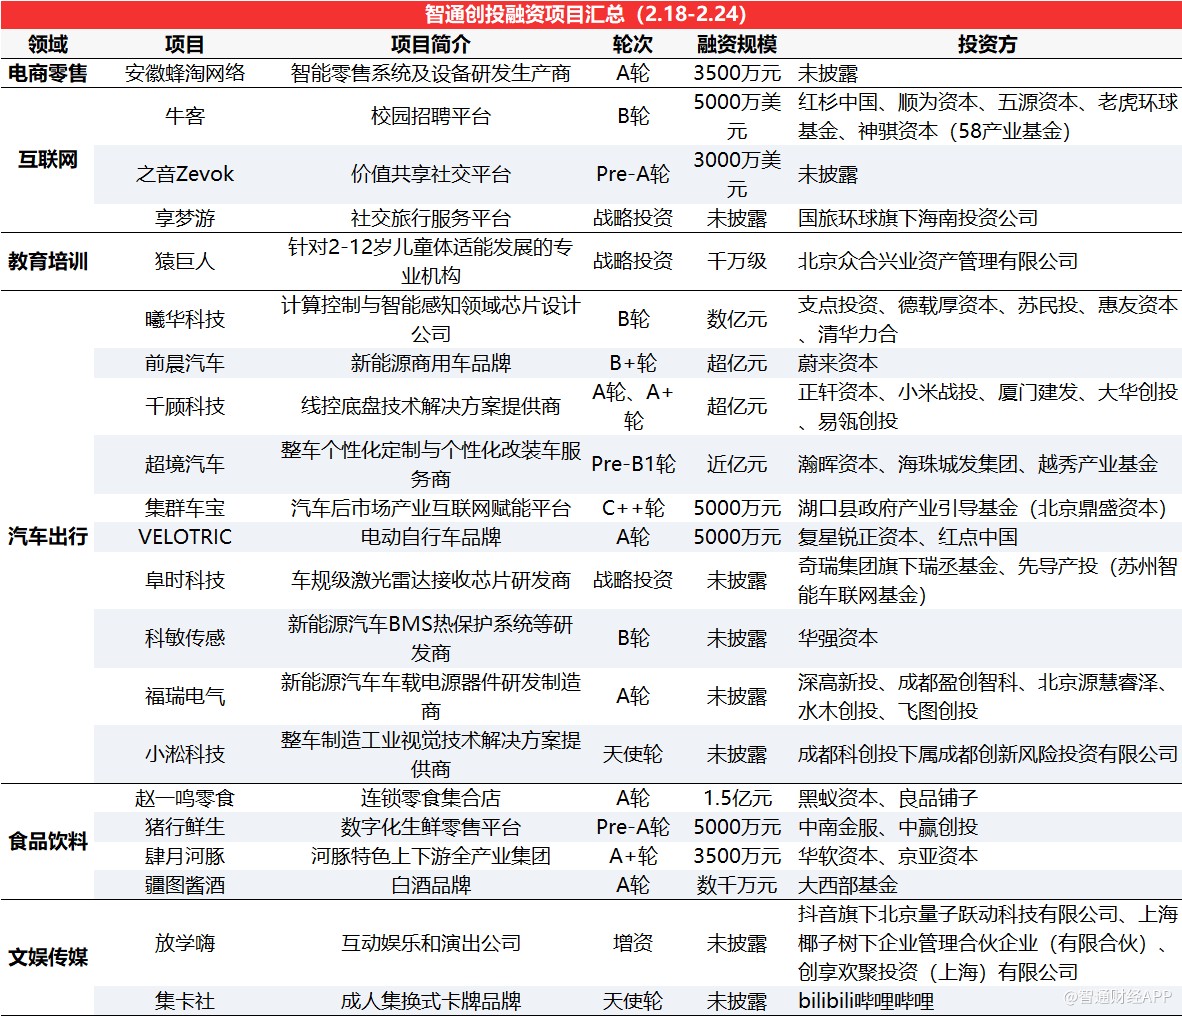Select project cell 曦华科技

tap(185, 320)
